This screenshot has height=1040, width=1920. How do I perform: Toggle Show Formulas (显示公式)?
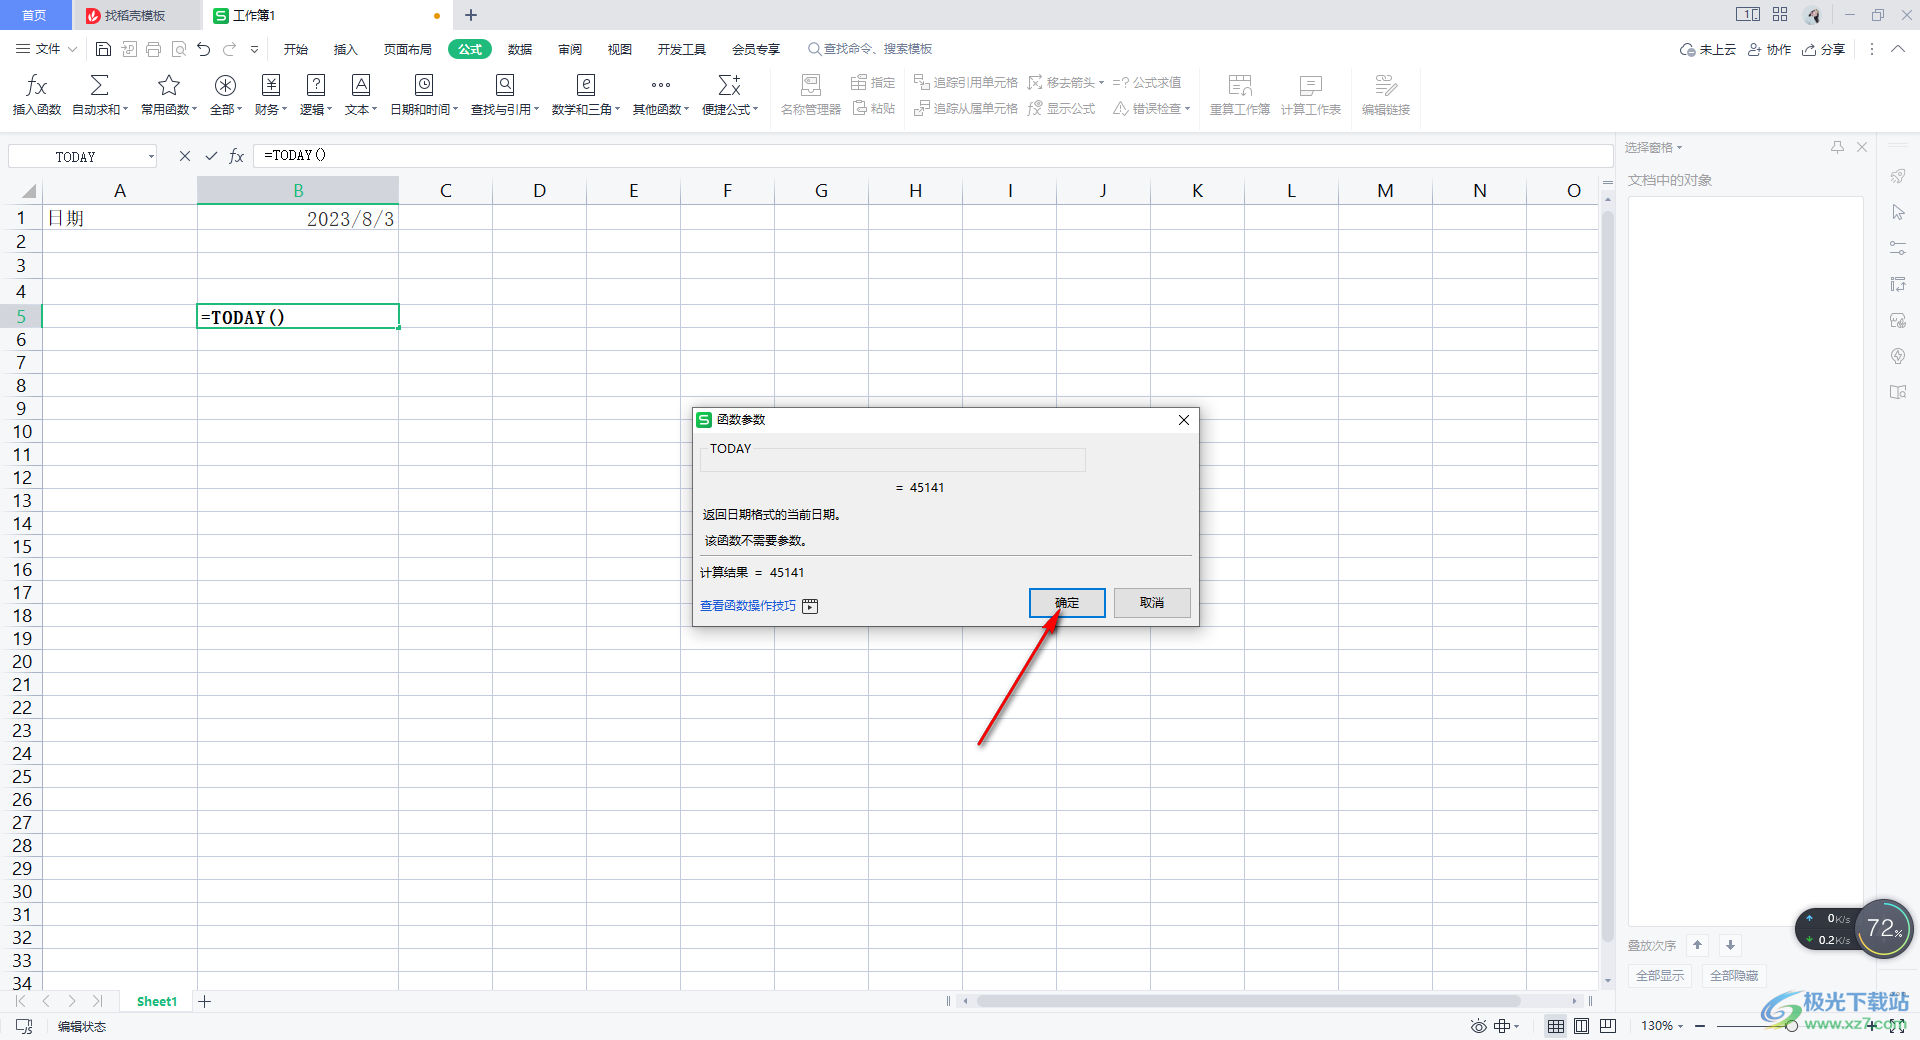[1061, 108]
